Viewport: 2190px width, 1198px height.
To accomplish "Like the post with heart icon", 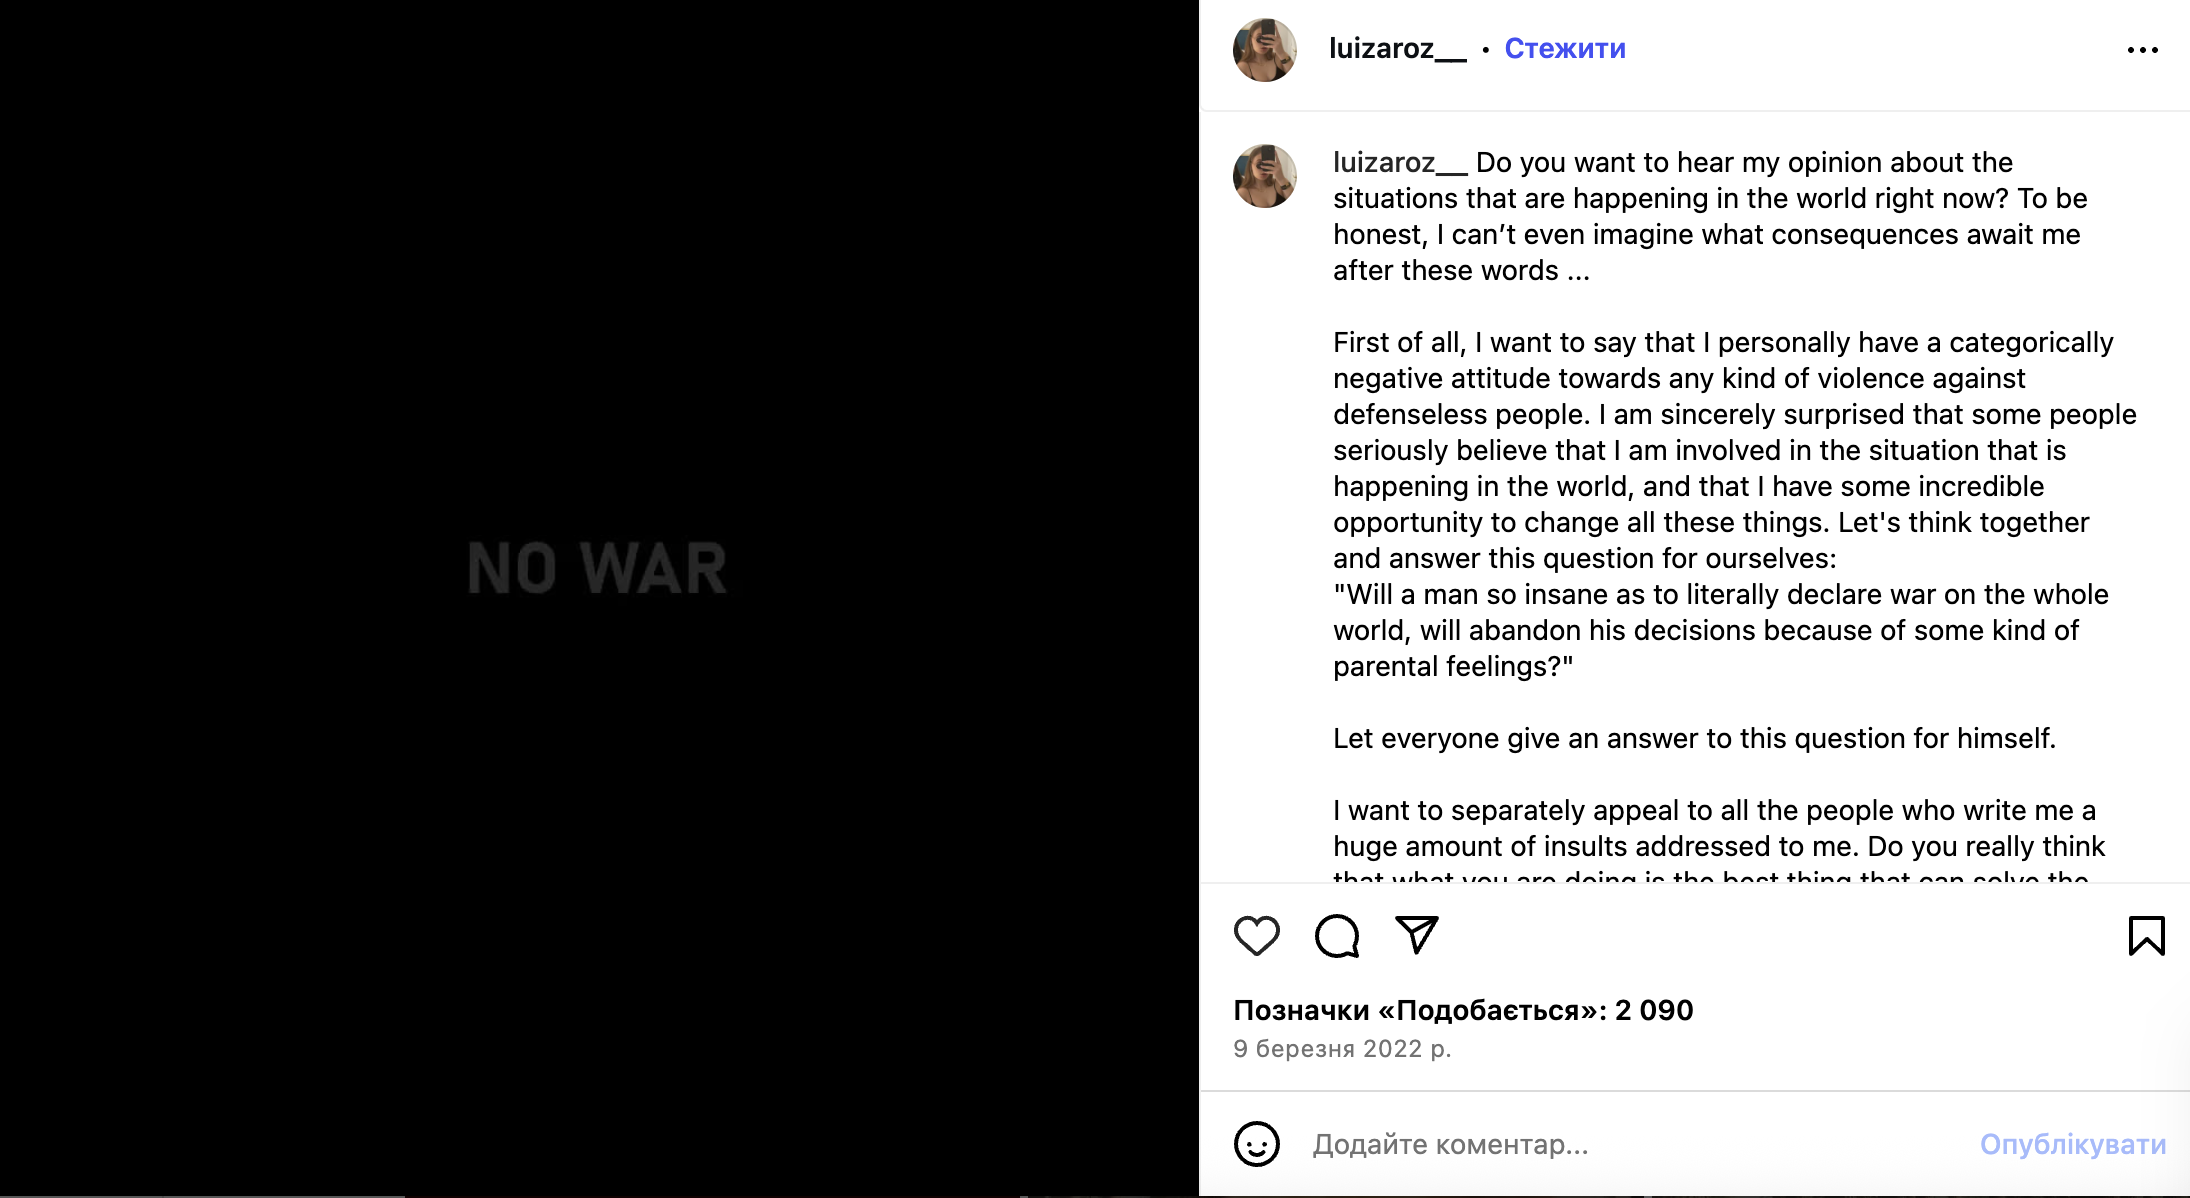I will pos(1256,936).
